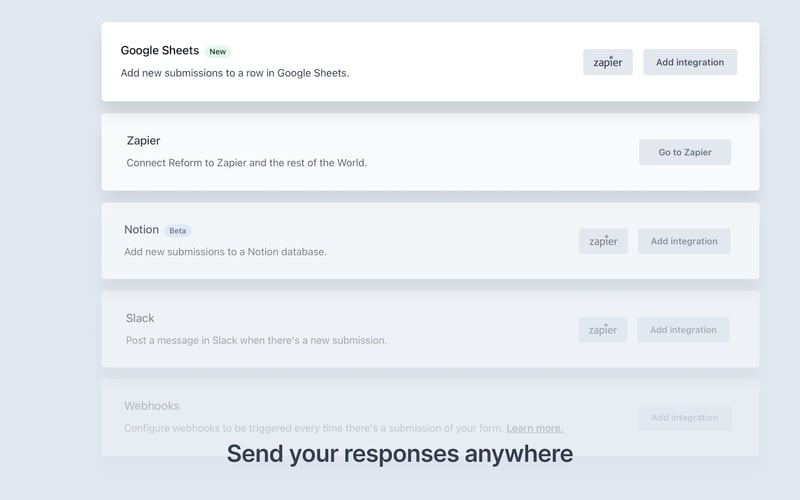This screenshot has height=500, width=800.
Task: Click the zapier badge in Slack row
Action: point(603,330)
